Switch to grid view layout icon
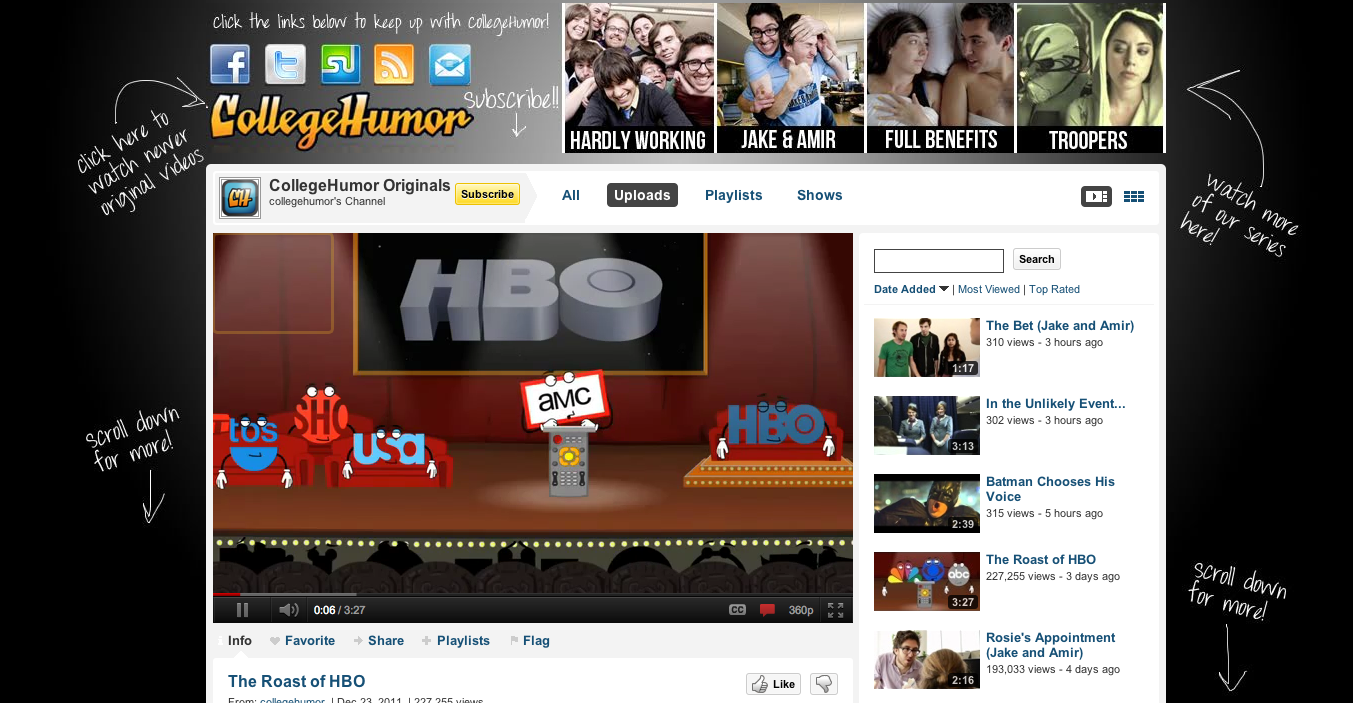 tap(1134, 197)
